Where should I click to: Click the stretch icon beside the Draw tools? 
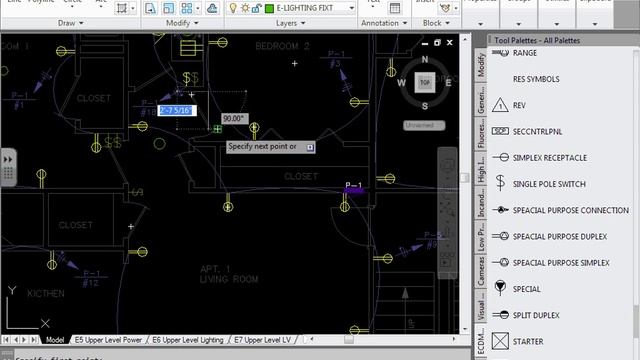pyautogui.click(x=122, y=8)
